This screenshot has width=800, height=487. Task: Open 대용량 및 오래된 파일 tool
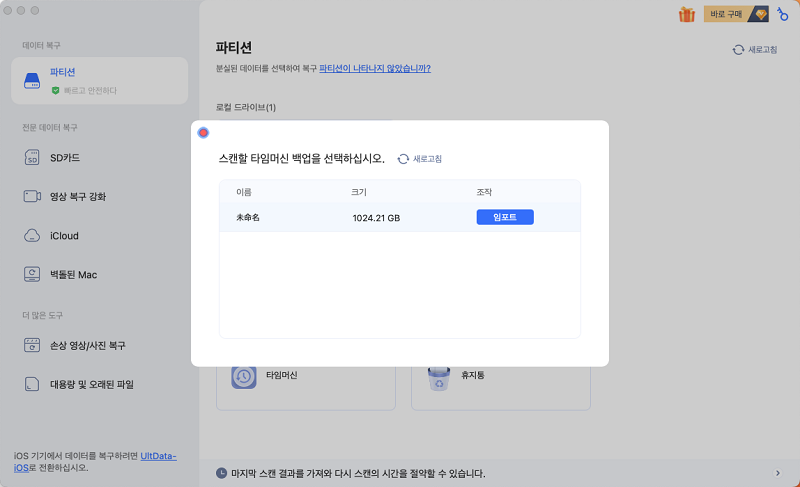[x=92, y=385]
